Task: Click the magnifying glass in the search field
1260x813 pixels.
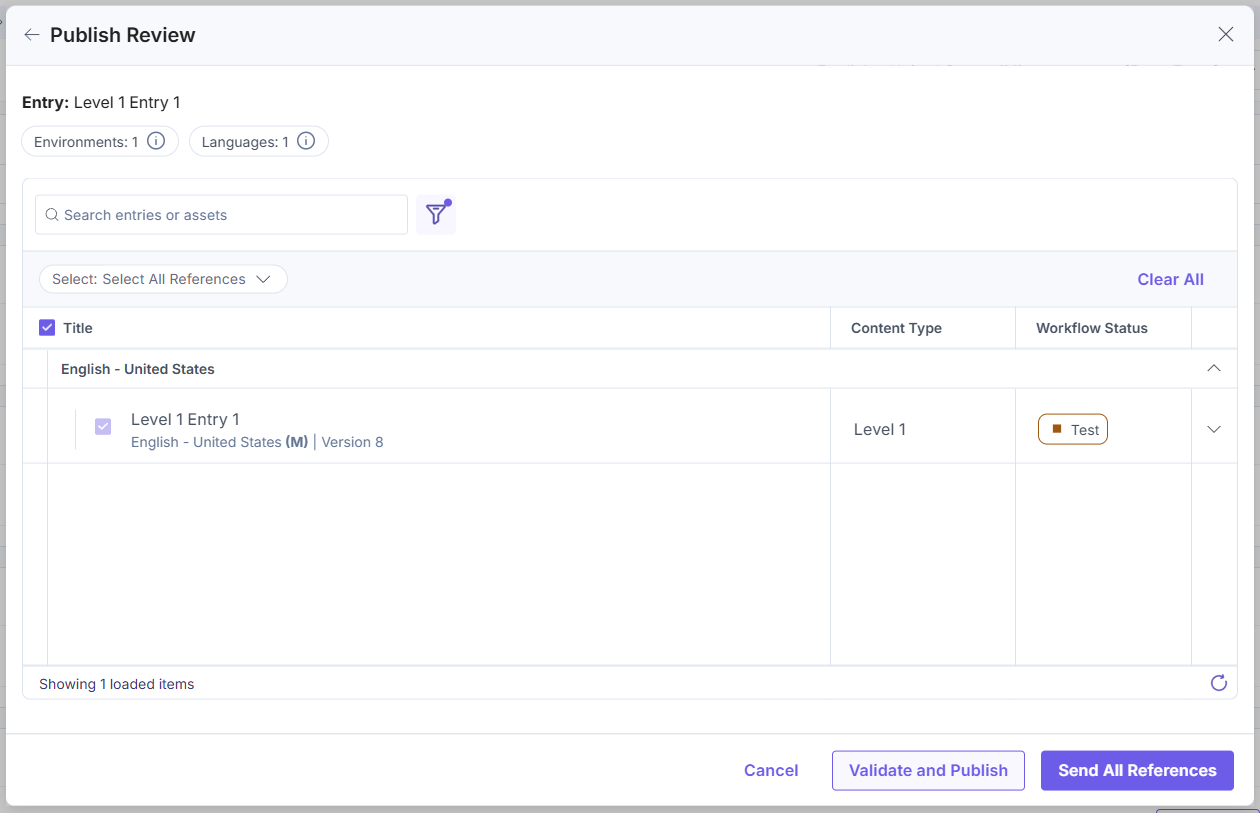Action: [x=51, y=215]
